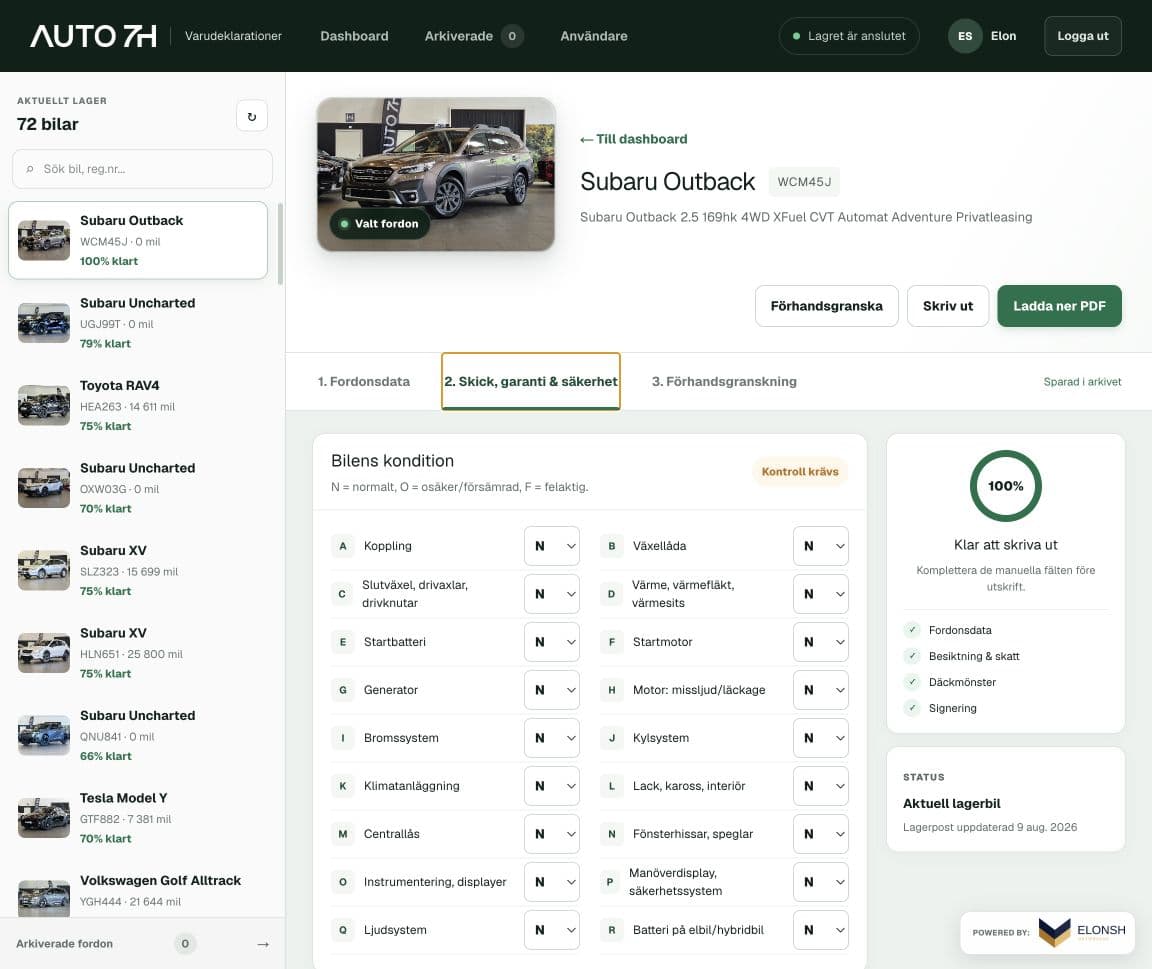Click the Tesla Model Y thumbnail image
This screenshot has height=969, width=1152.
tap(44, 818)
